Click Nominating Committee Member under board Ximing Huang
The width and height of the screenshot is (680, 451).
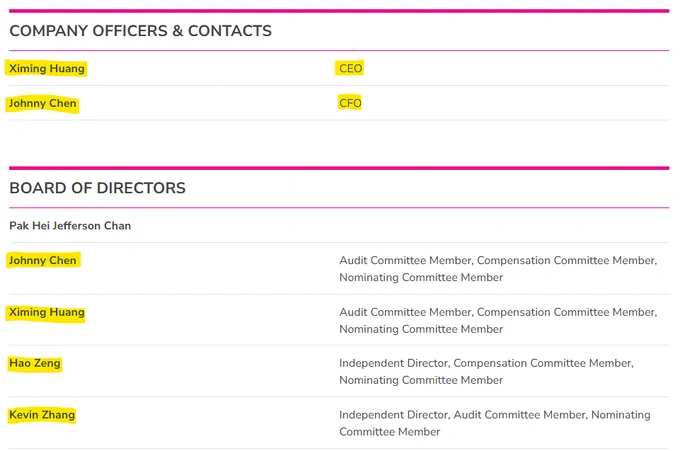pos(421,329)
